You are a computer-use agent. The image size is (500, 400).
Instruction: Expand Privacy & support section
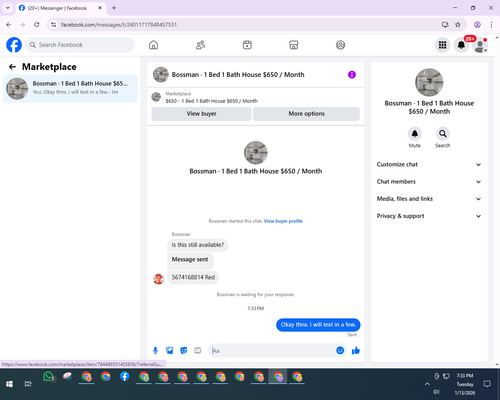click(x=429, y=216)
